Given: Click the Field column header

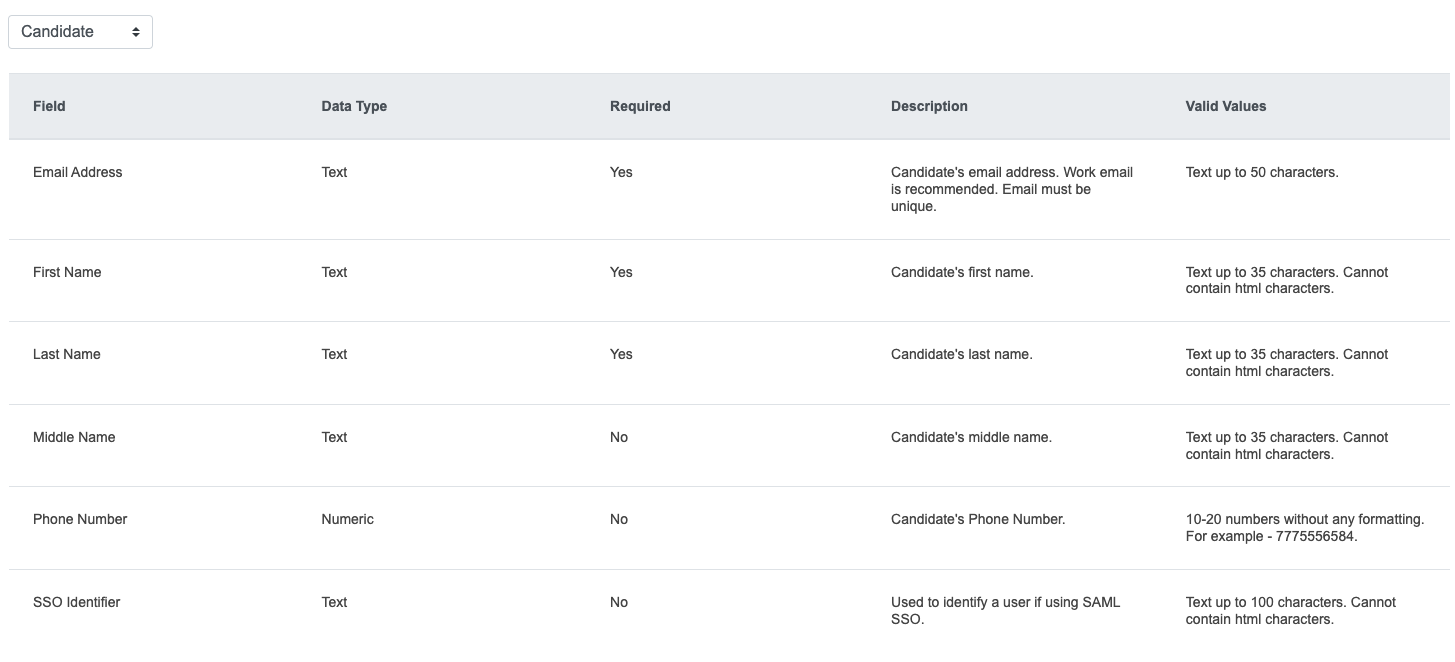Looking at the screenshot, I should pos(49,106).
